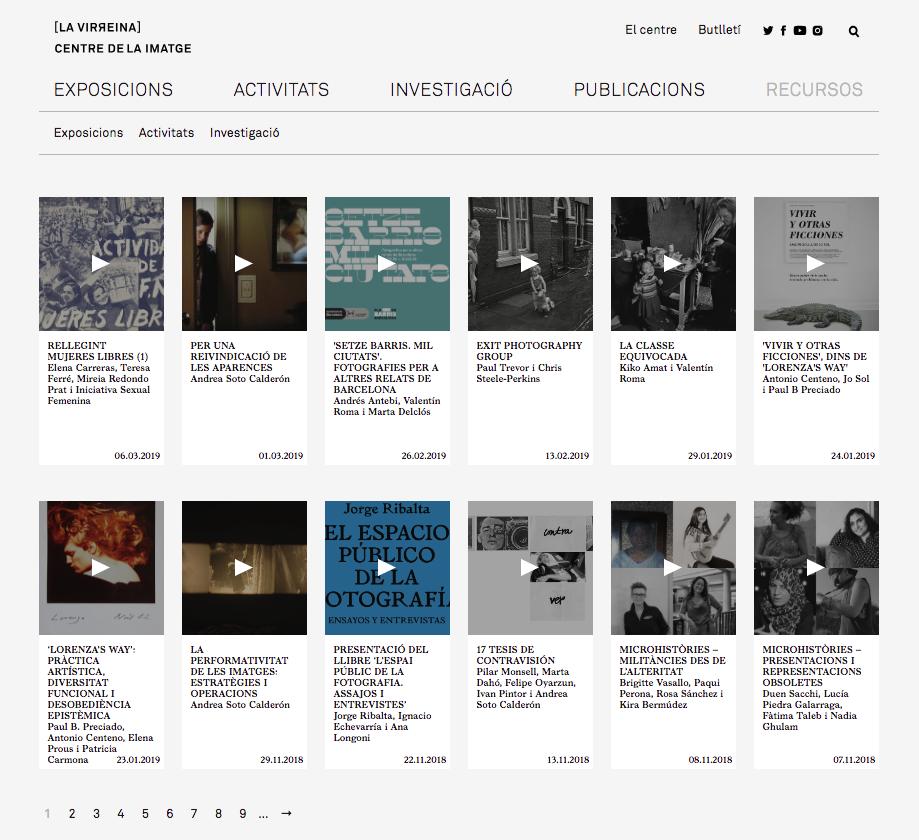Go to page 3
The width and height of the screenshot is (919, 840).
[96, 814]
